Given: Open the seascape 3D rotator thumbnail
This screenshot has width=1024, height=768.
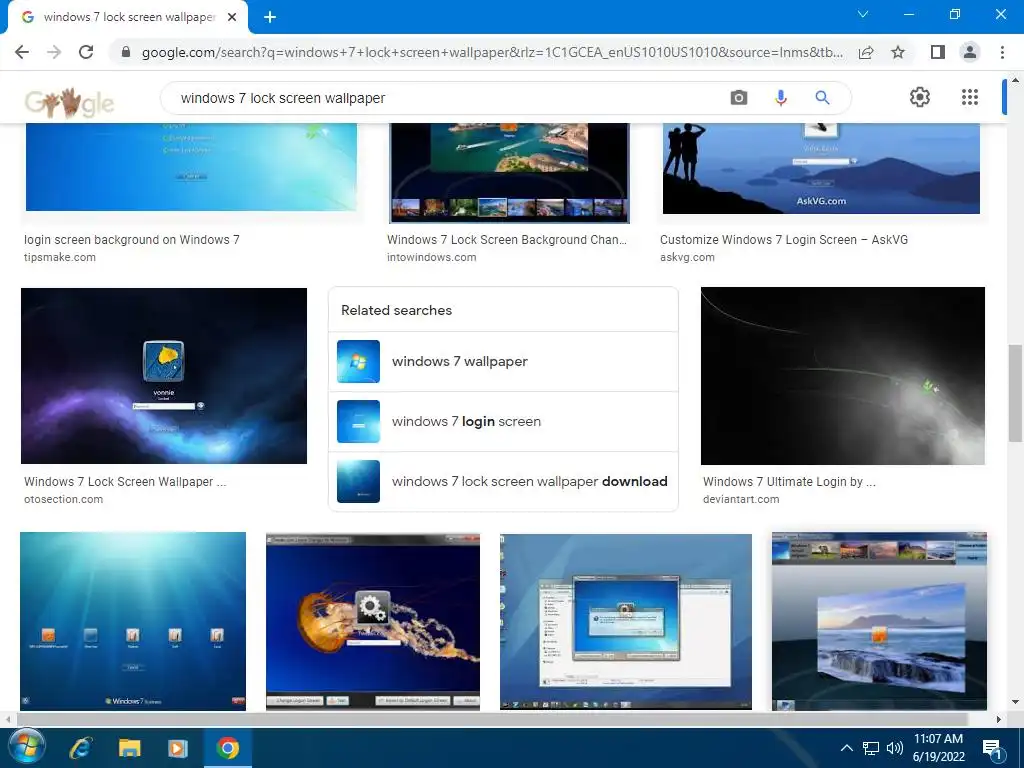Looking at the screenshot, I should (879, 621).
